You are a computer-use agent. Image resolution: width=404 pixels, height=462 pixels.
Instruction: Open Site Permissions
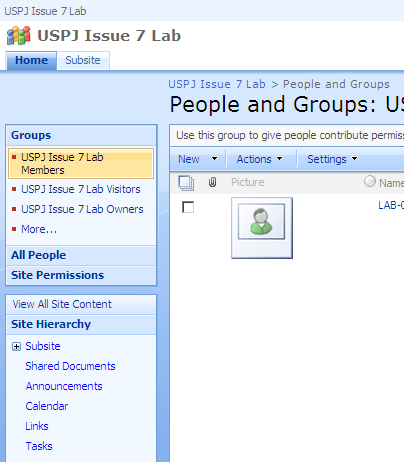58,275
